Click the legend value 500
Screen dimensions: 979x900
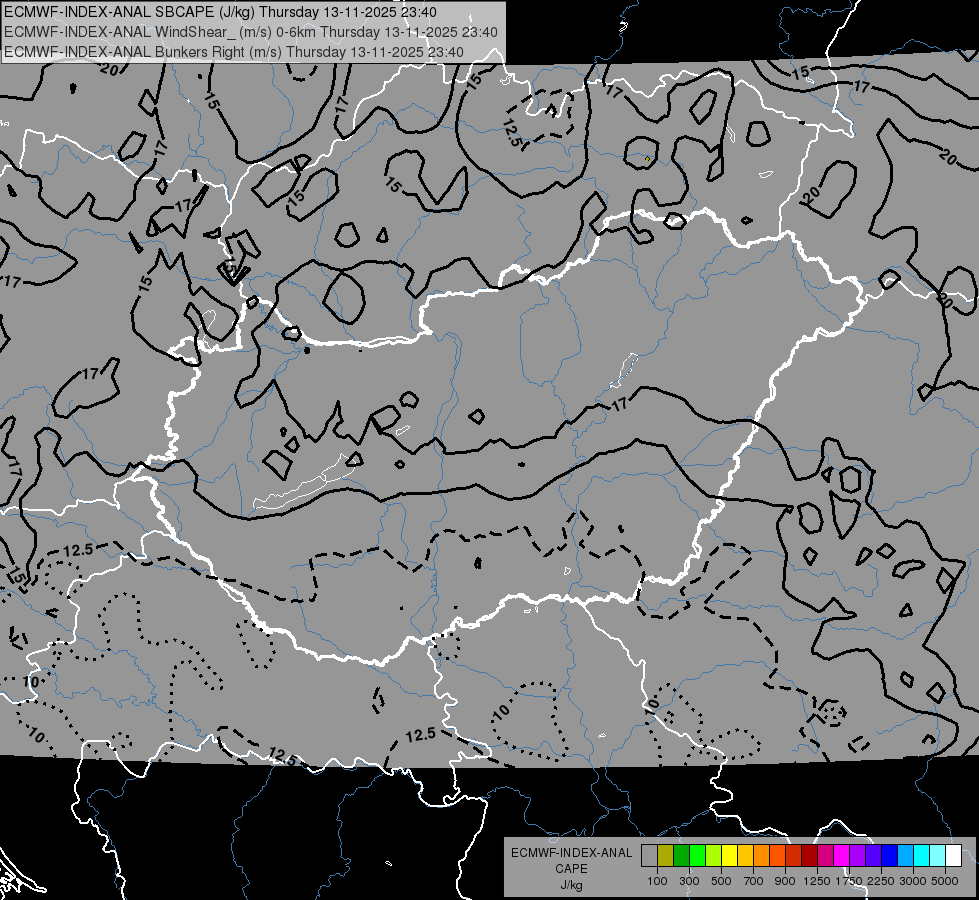pos(721,881)
